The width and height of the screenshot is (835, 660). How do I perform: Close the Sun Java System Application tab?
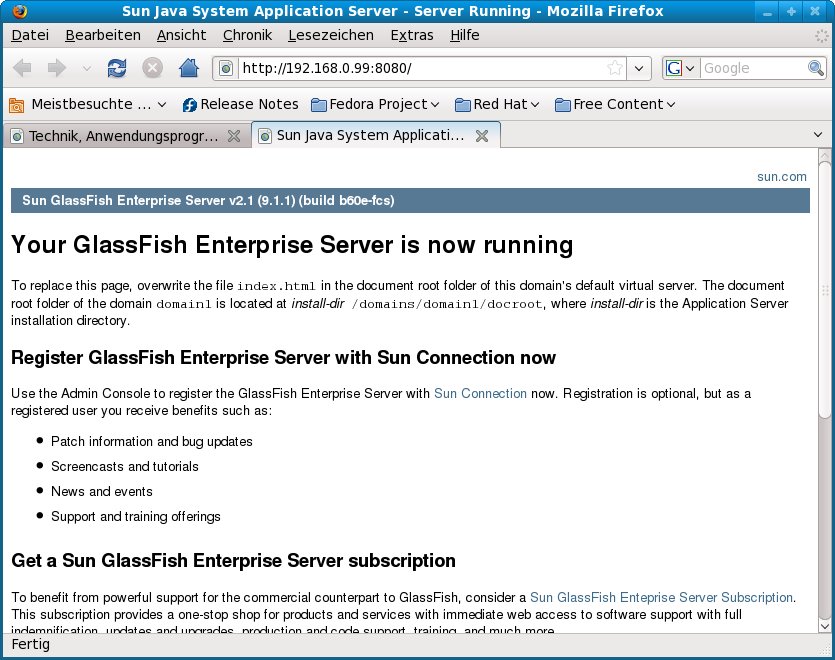point(482,135)
